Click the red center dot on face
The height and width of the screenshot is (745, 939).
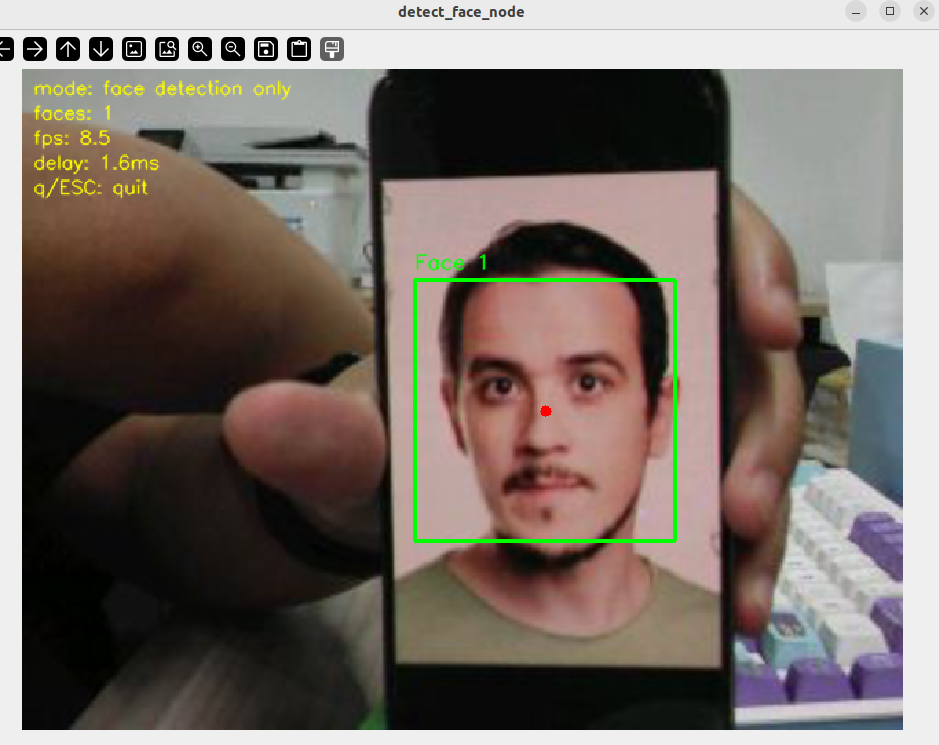click(x=546, y=411)
